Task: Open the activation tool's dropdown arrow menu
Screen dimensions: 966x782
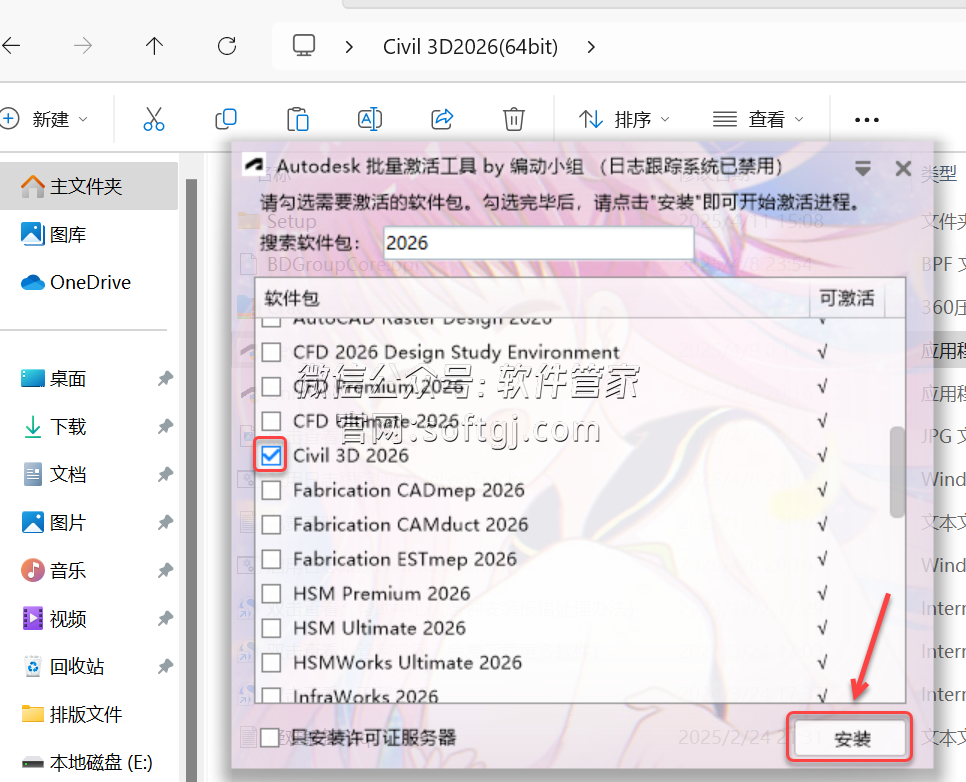Action: 862,168
